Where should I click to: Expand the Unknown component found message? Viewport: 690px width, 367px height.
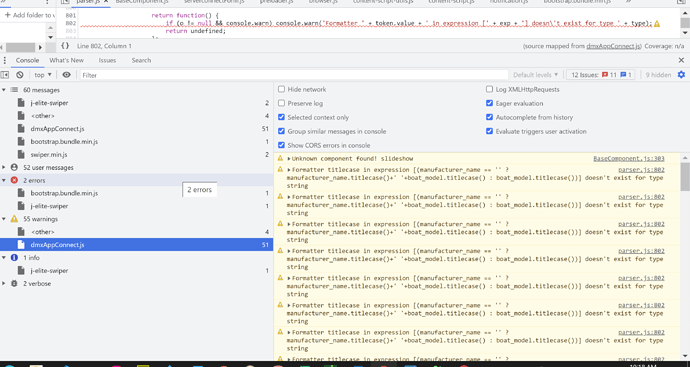tap(289, 158)
